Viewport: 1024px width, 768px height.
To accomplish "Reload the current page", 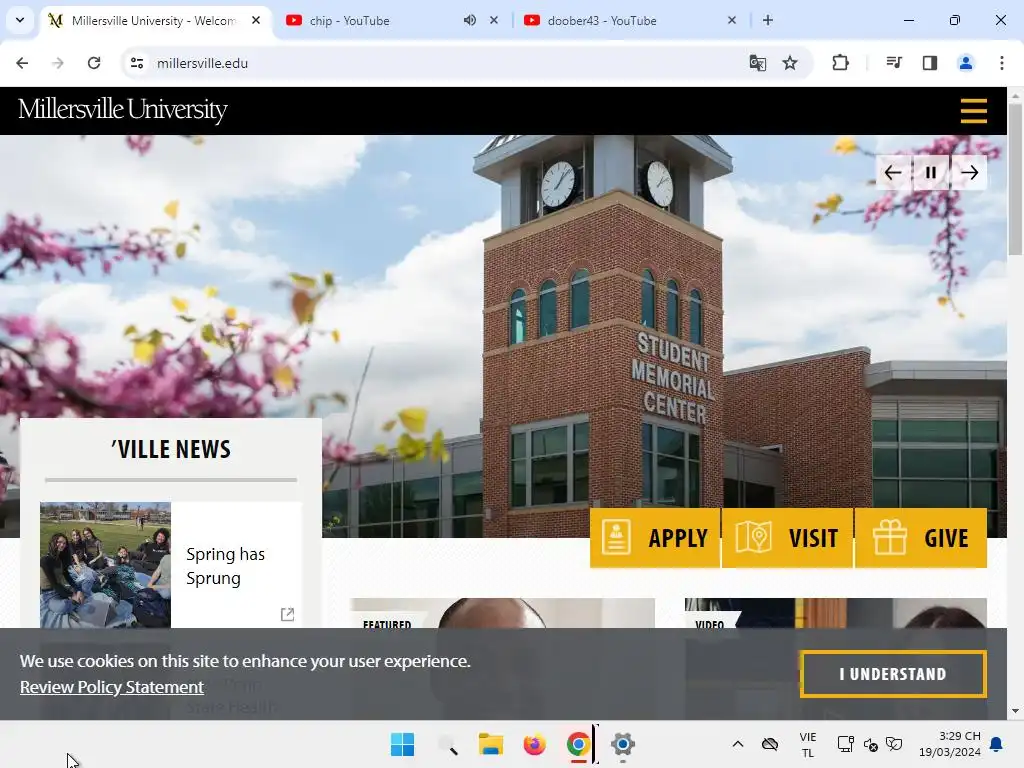I will [x=94, y=63].
